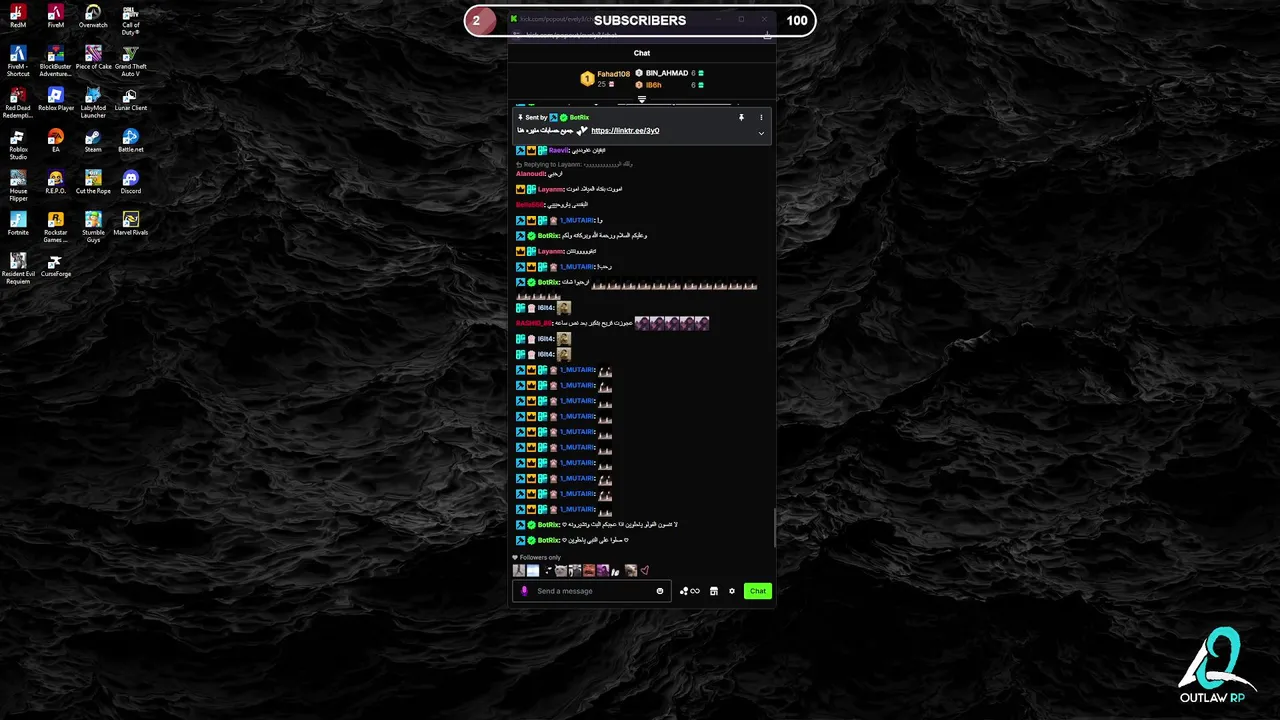Unpin the pinned BotRix message

click(x=741, y=117)
